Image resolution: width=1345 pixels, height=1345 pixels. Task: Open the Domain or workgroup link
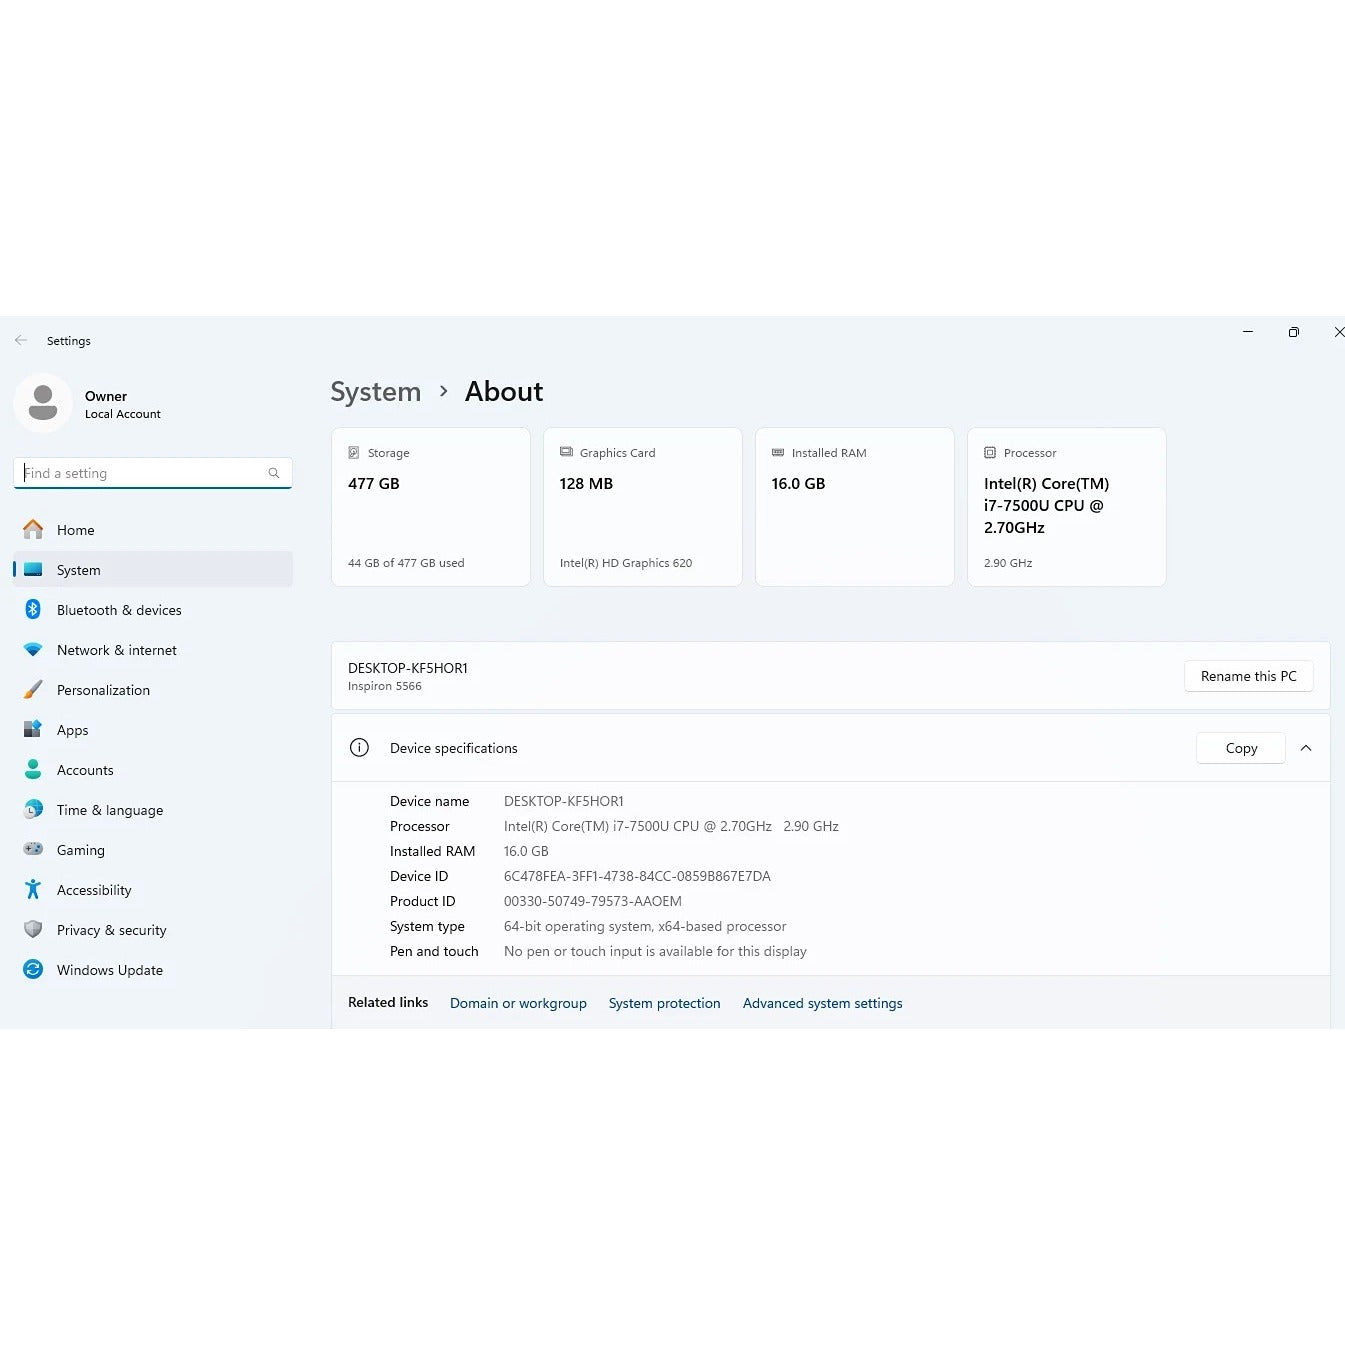pos(518,1003)
